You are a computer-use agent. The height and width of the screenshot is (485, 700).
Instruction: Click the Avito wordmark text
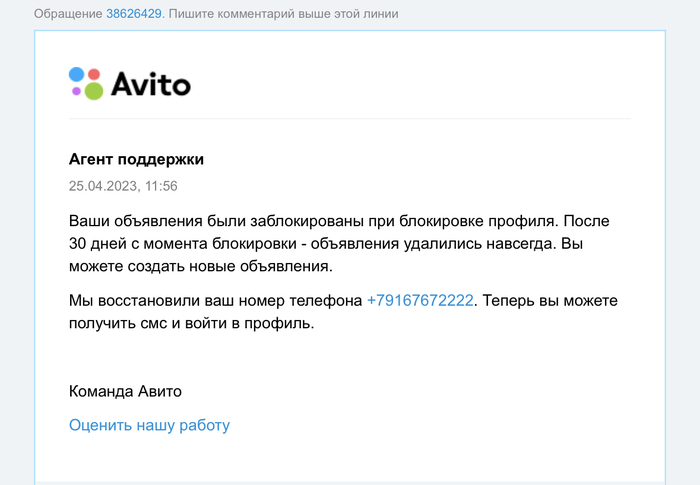(150, 83)
